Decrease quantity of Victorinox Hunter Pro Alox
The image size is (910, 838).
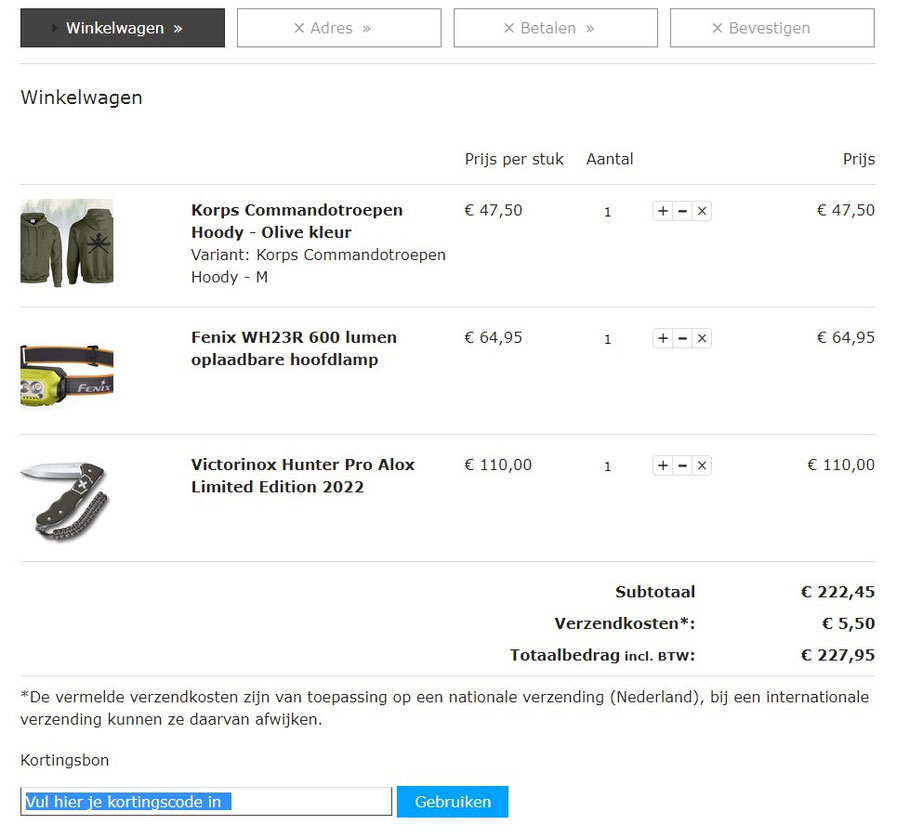click(x=682, y=465)
